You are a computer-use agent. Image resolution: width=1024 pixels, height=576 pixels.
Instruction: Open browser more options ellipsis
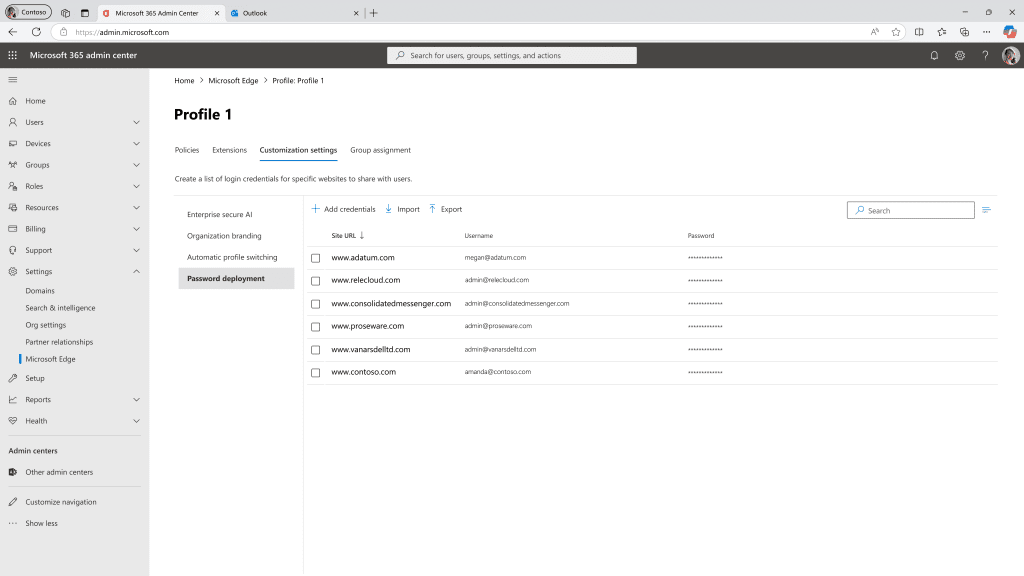tap(986, 32)
